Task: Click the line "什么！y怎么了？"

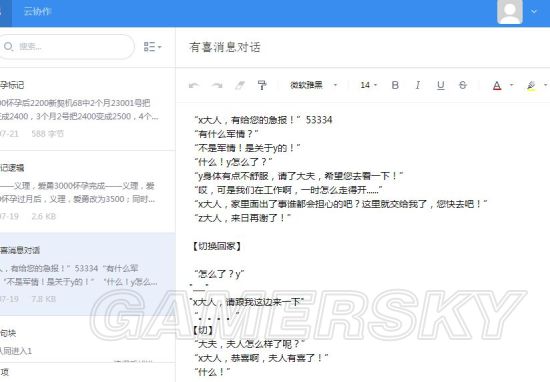Action: [x=233, y=162]
